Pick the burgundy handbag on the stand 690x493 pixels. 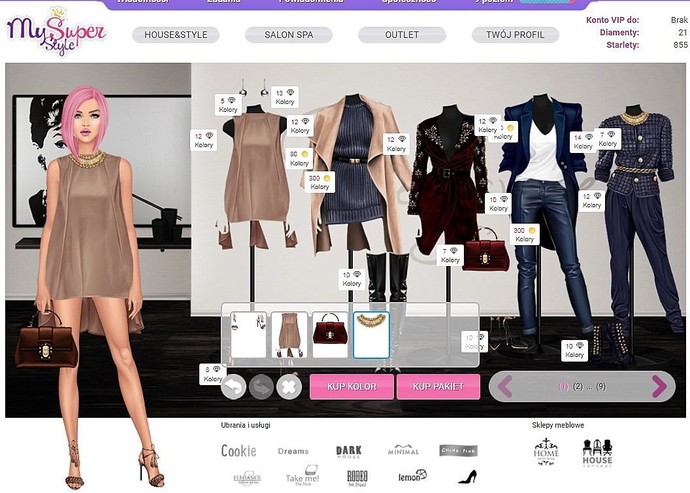coord(486,254)
